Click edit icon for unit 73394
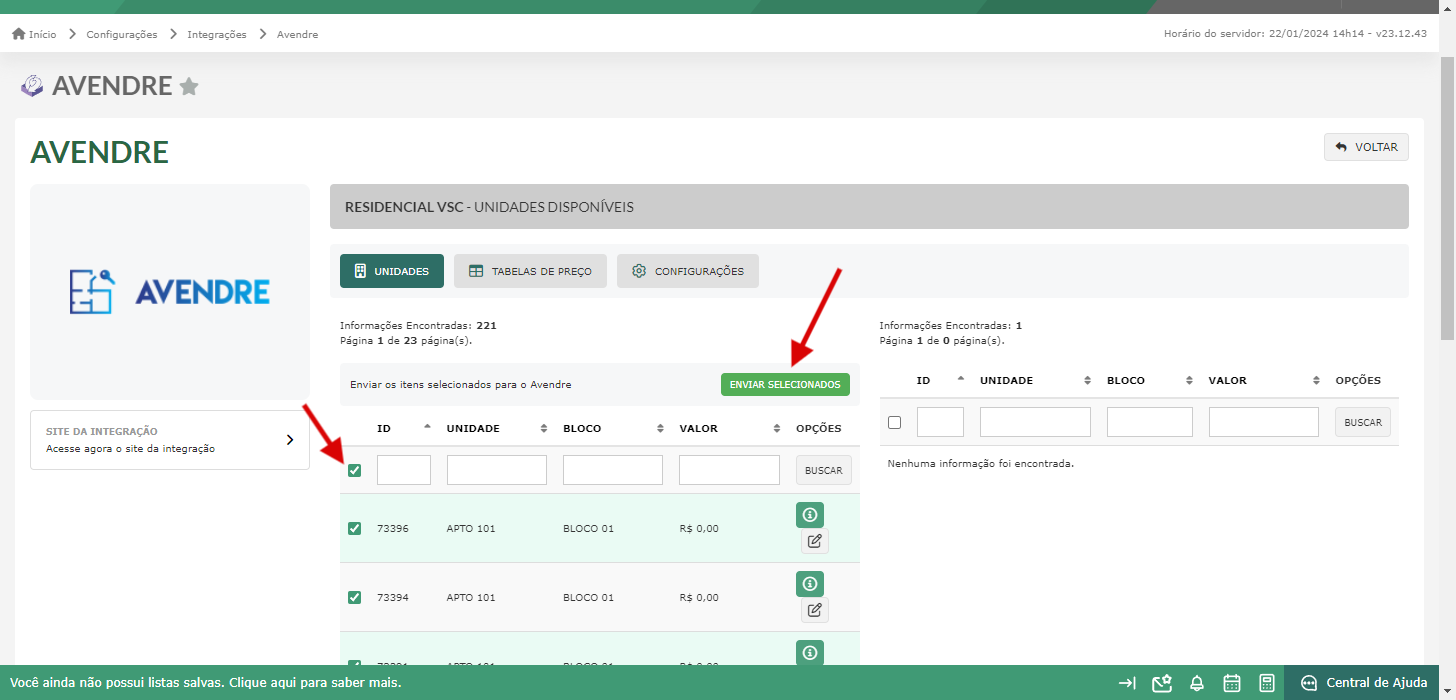The image size is (1456, 700). point(815,610)
